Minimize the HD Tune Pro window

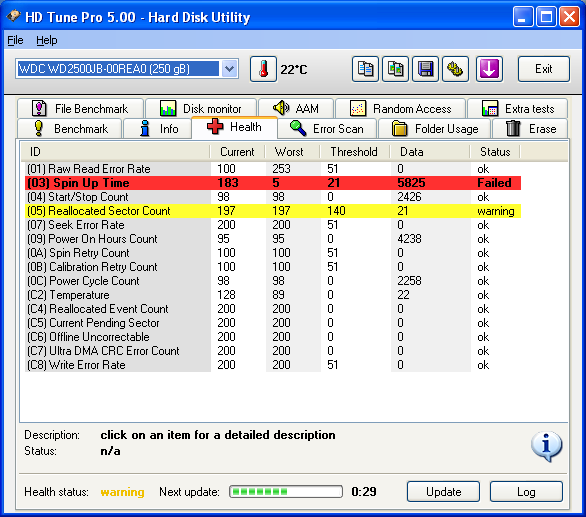tap(523, 16)
